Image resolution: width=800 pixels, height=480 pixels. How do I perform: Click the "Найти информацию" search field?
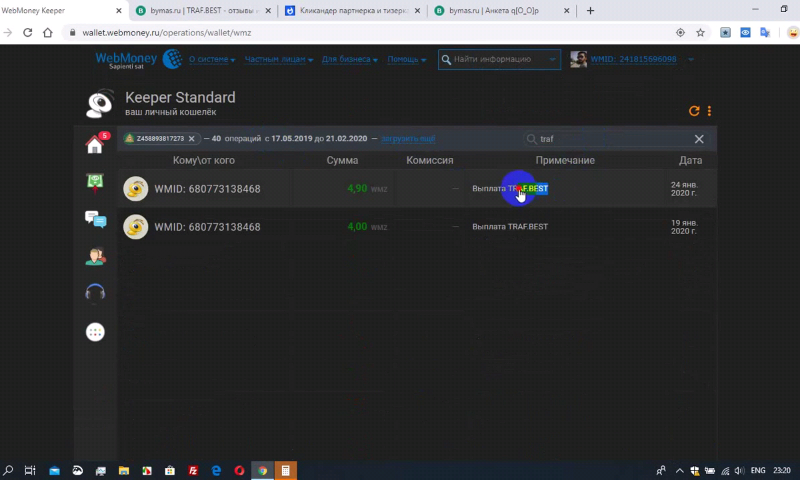tap(499, 60)
